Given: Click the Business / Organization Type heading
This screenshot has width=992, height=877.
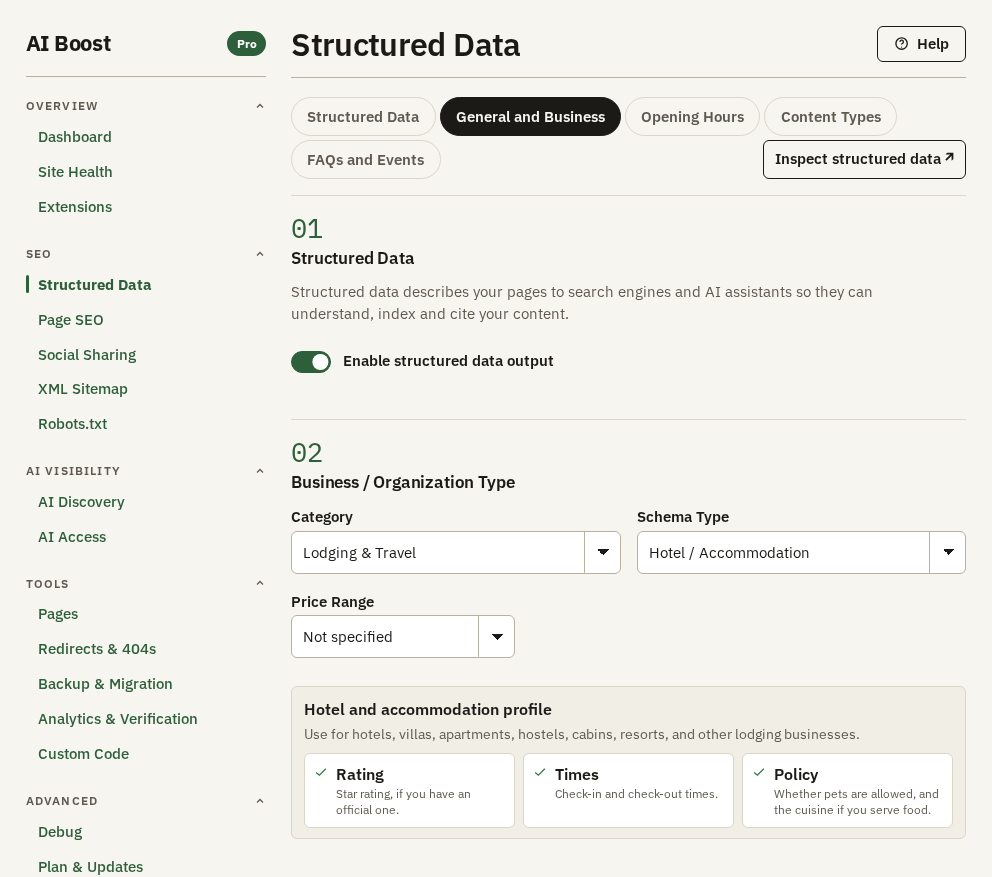Looking at the screenshot, I should coord(403,482).
